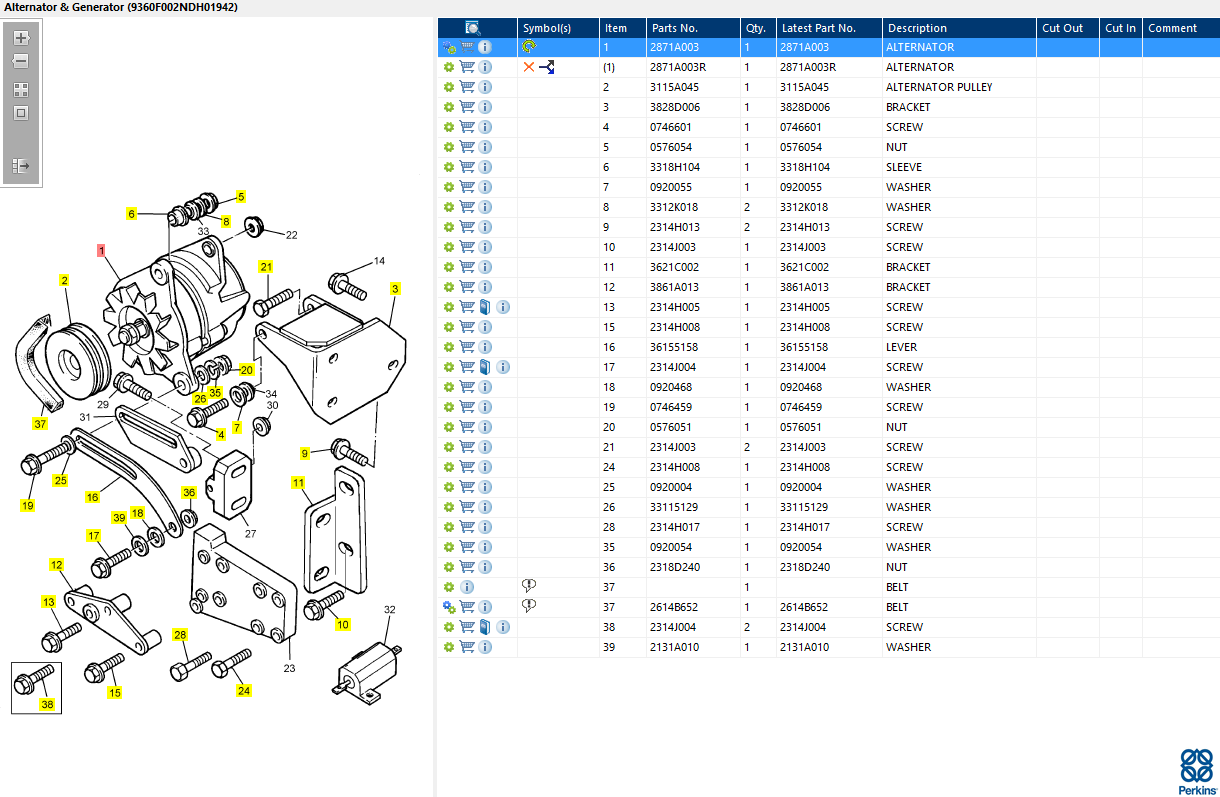Zoom out of the parts diagram
This screenshot has width=1220, height=797.
click(x=21, y=61)
